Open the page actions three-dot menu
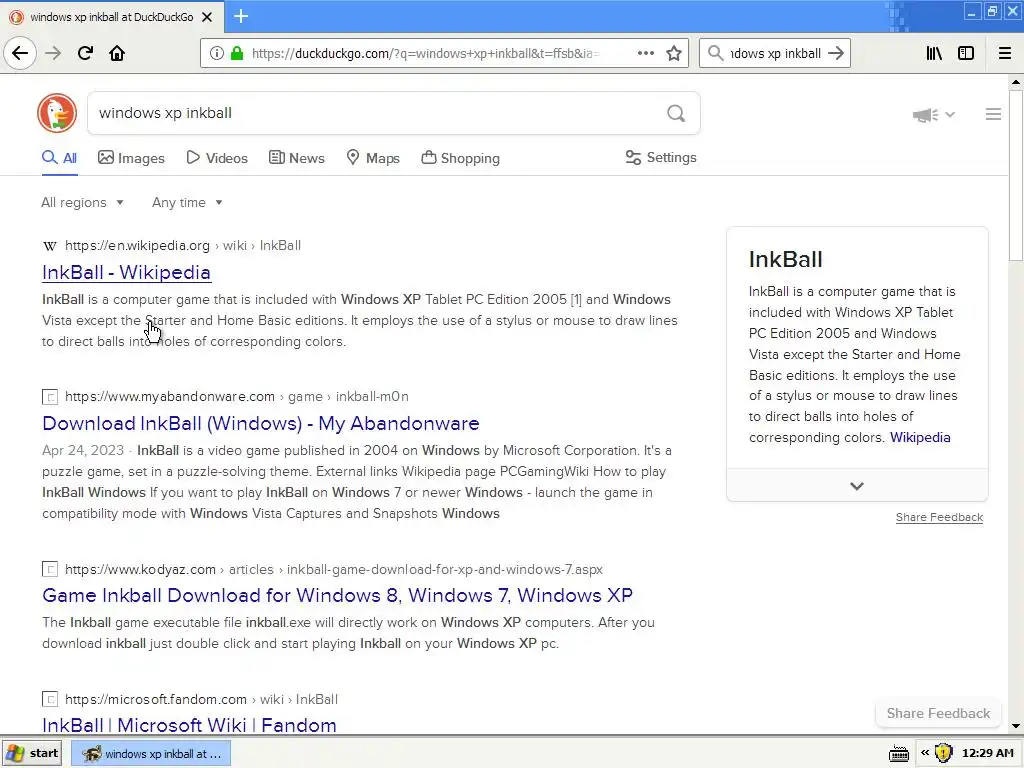1024x768 pixels. click(x=645, y=53)
